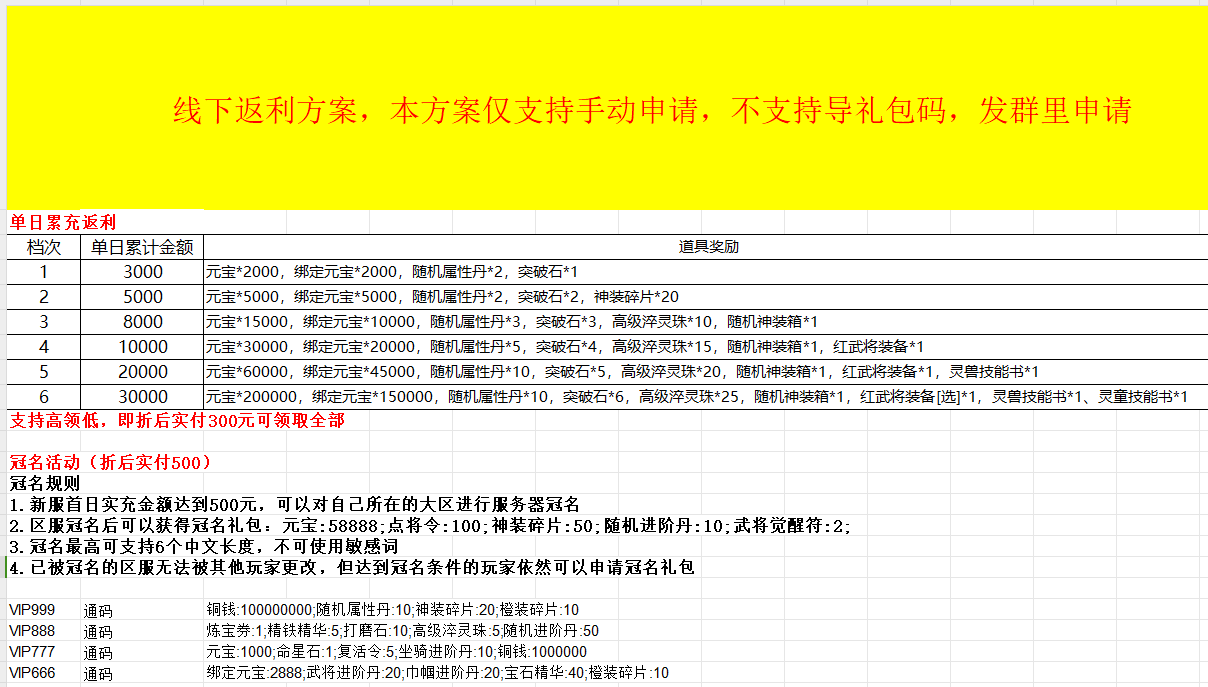Select the 20000 amount cell
The width and height of the screenshot is (1208, 687).
point(142,372)
